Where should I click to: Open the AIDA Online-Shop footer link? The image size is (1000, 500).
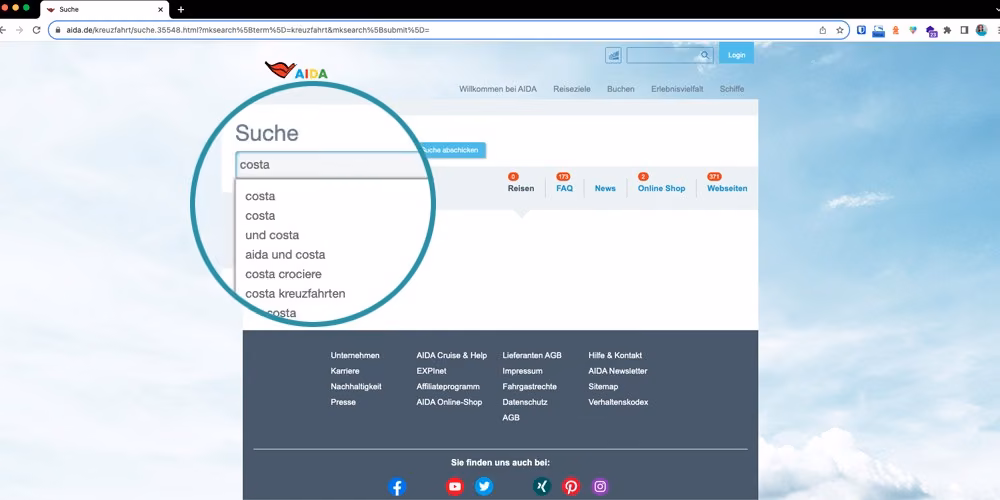[x=449, y=402]
